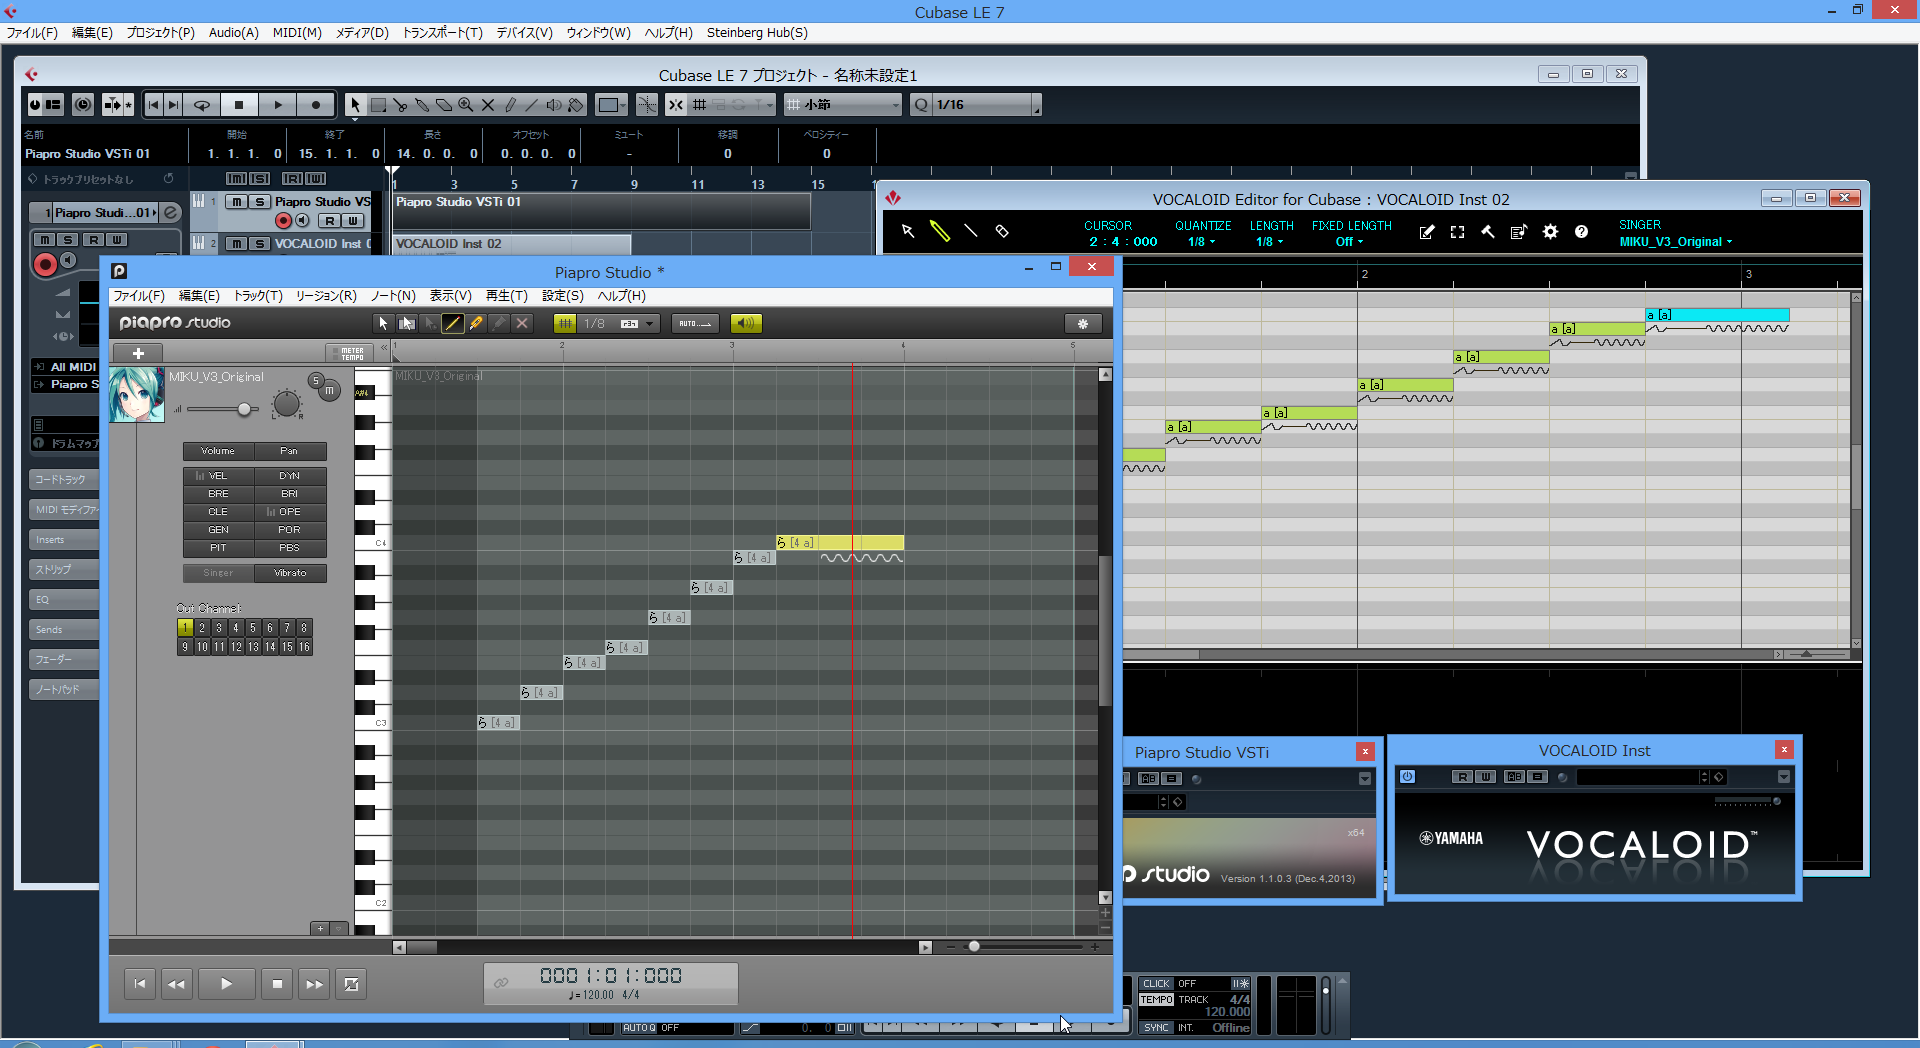Select the mute X tool in Cubase toolbar
Image resolution: width=1920 pixels, height=1048 pixels.
click(x=488, y=104)
